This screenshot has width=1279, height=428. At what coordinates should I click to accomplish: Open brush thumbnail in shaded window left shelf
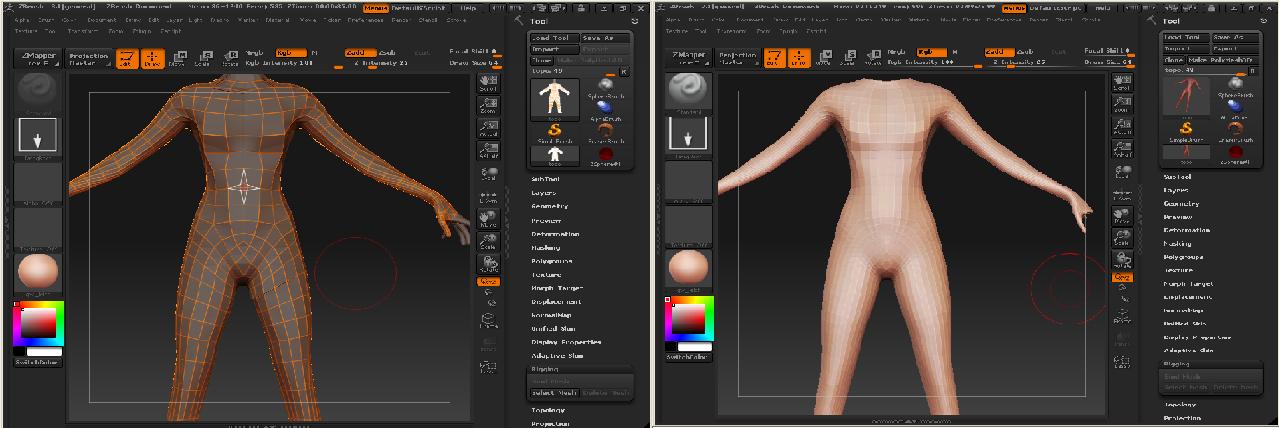[686, 93]
